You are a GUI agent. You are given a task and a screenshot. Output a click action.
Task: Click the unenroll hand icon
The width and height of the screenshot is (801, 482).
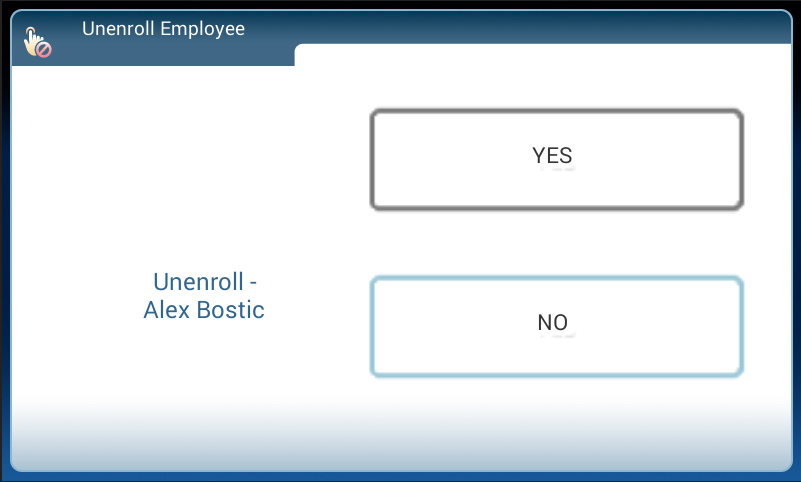pos(37,42)
